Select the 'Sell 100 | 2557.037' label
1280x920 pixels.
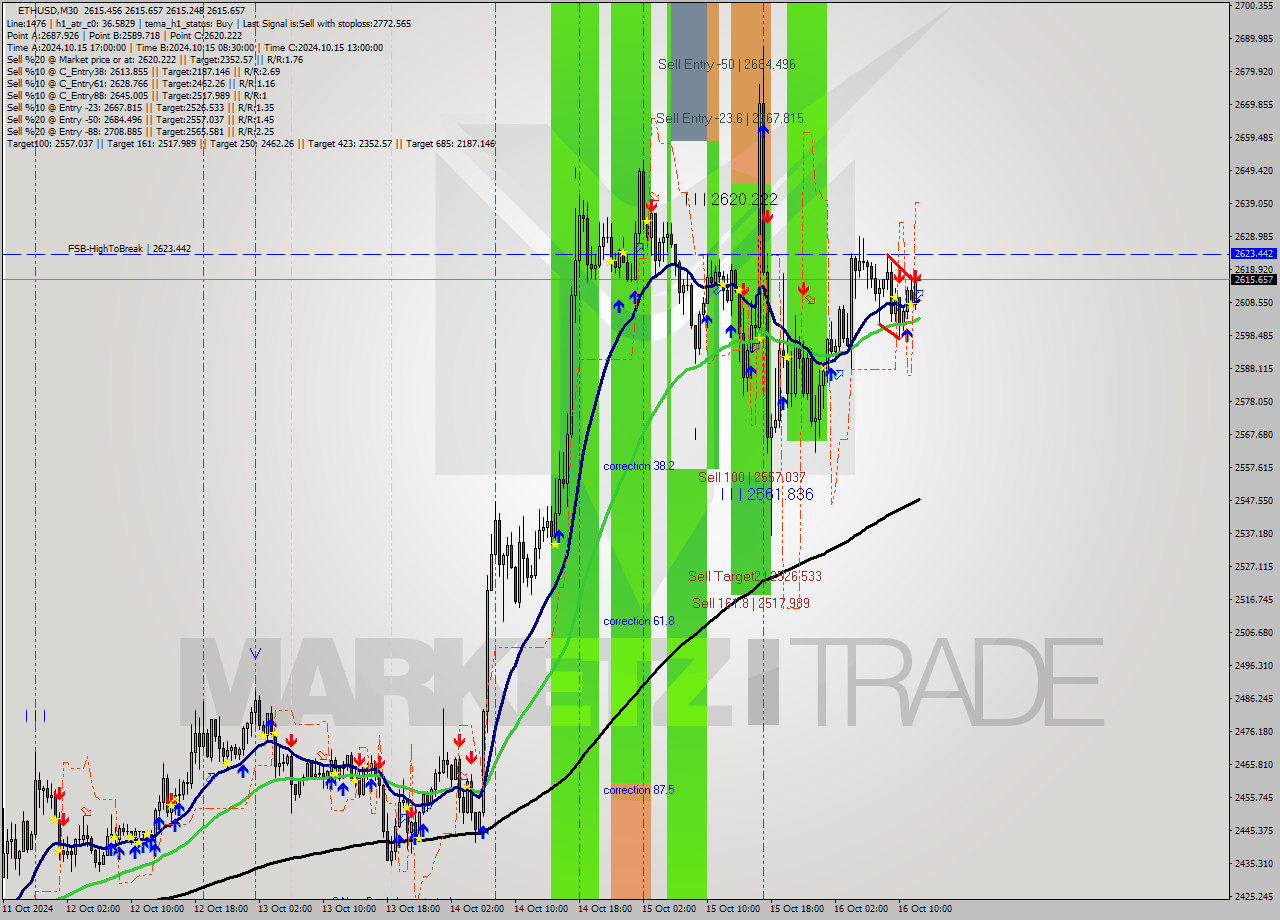coord(752,478)
